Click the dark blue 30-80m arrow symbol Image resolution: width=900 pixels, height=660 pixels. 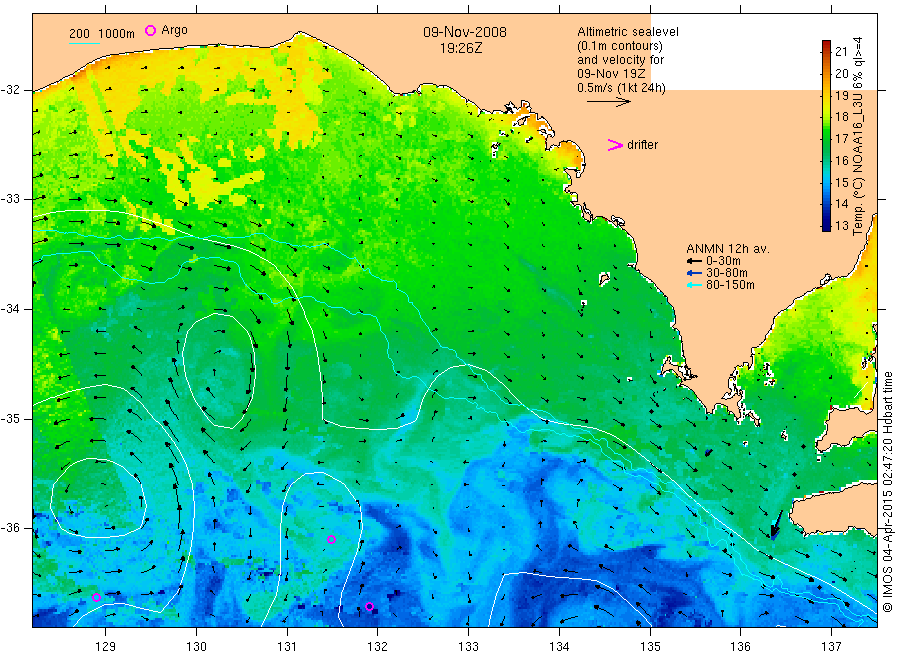pyautogui.click(x=694, y=273)
